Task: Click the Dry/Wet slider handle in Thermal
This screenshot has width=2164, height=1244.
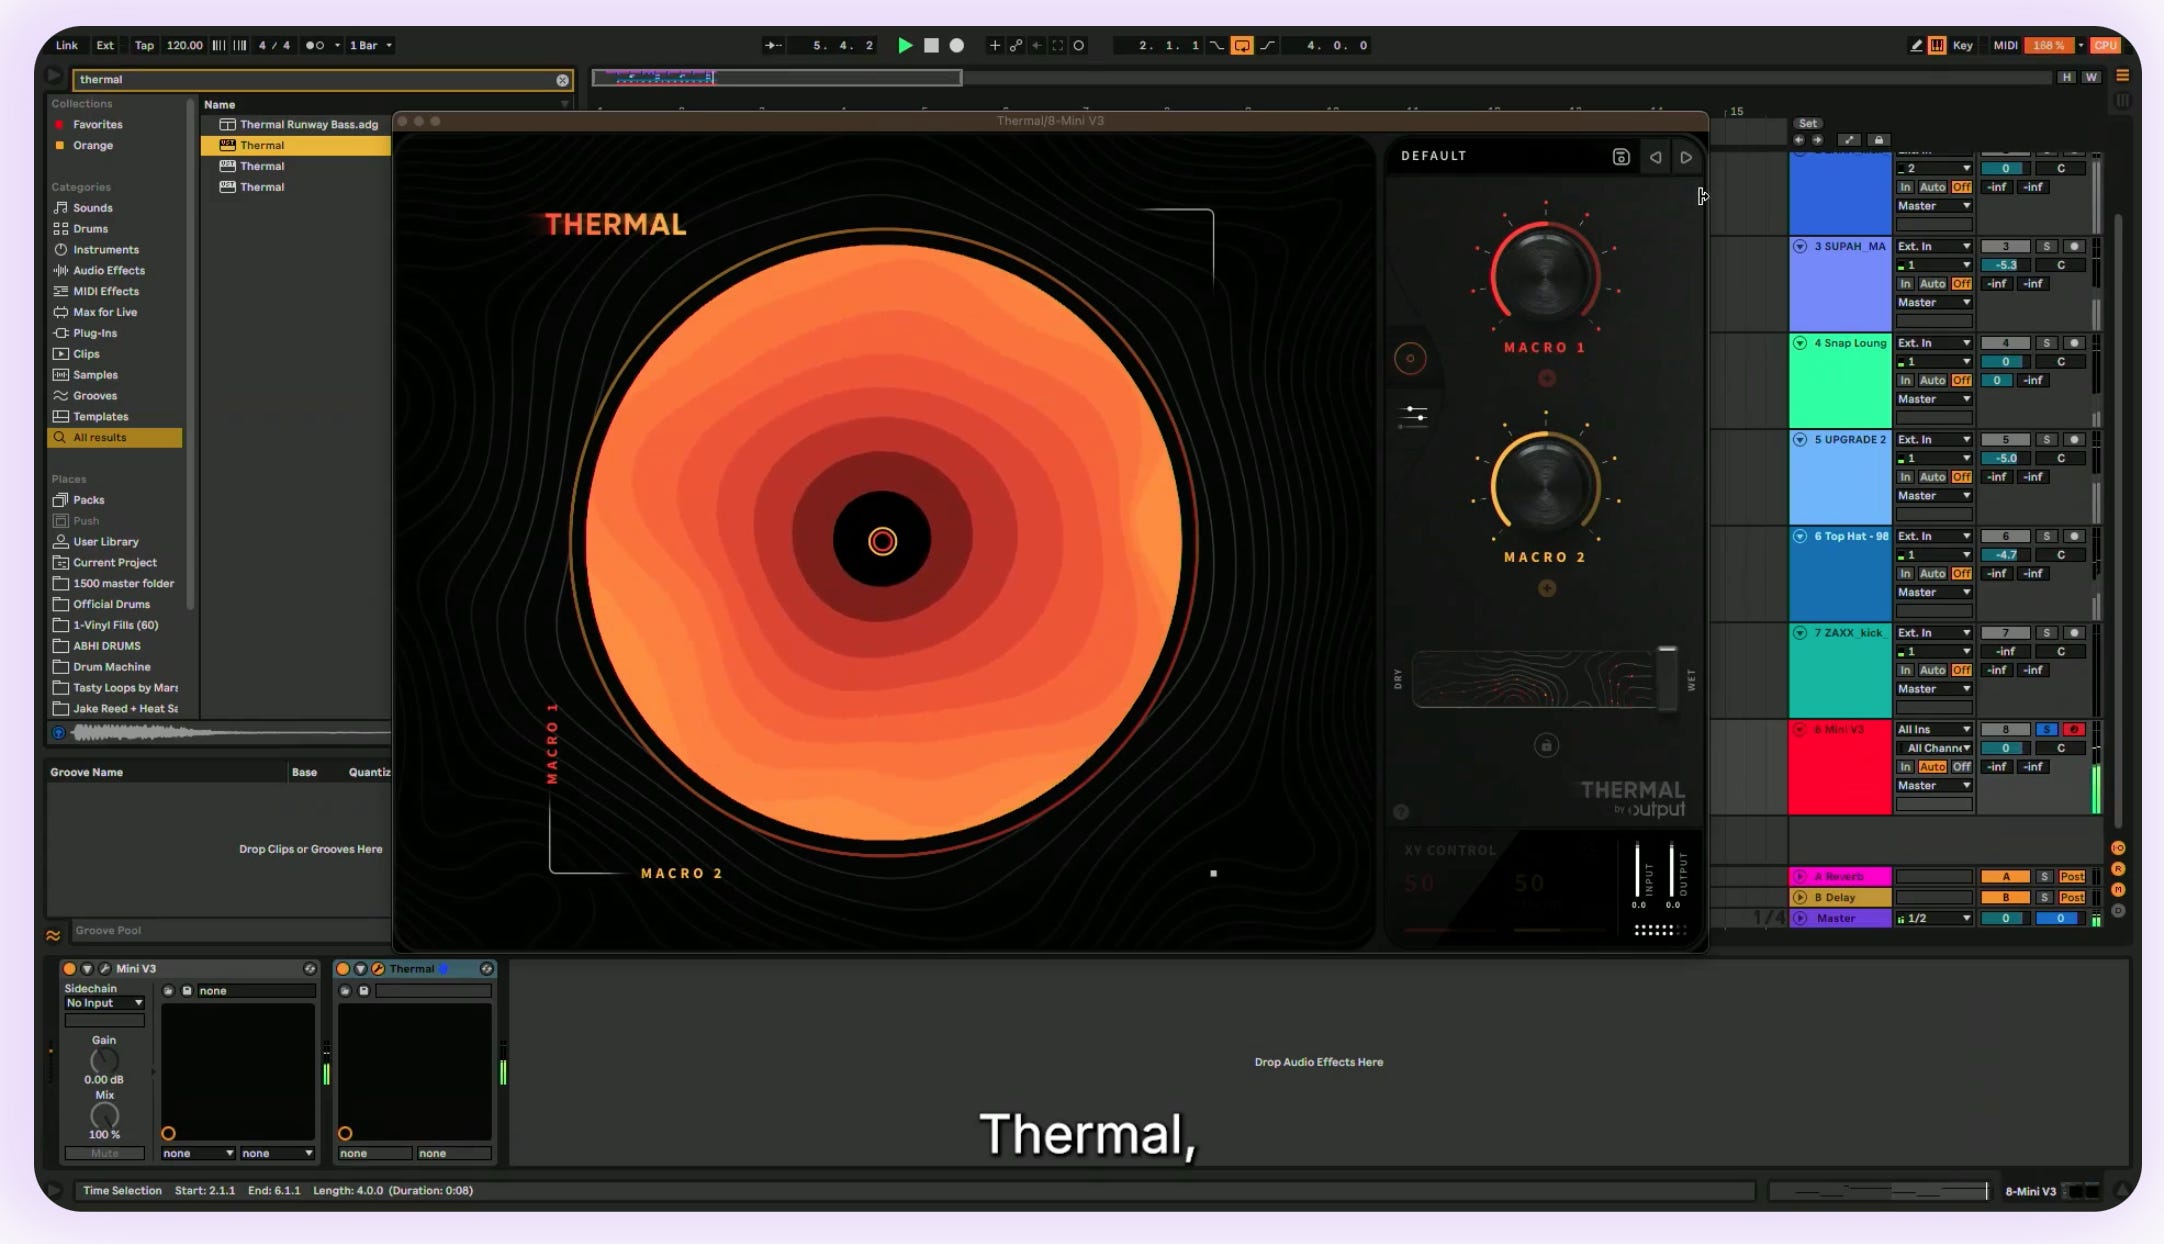Action: coord(1667,680)
